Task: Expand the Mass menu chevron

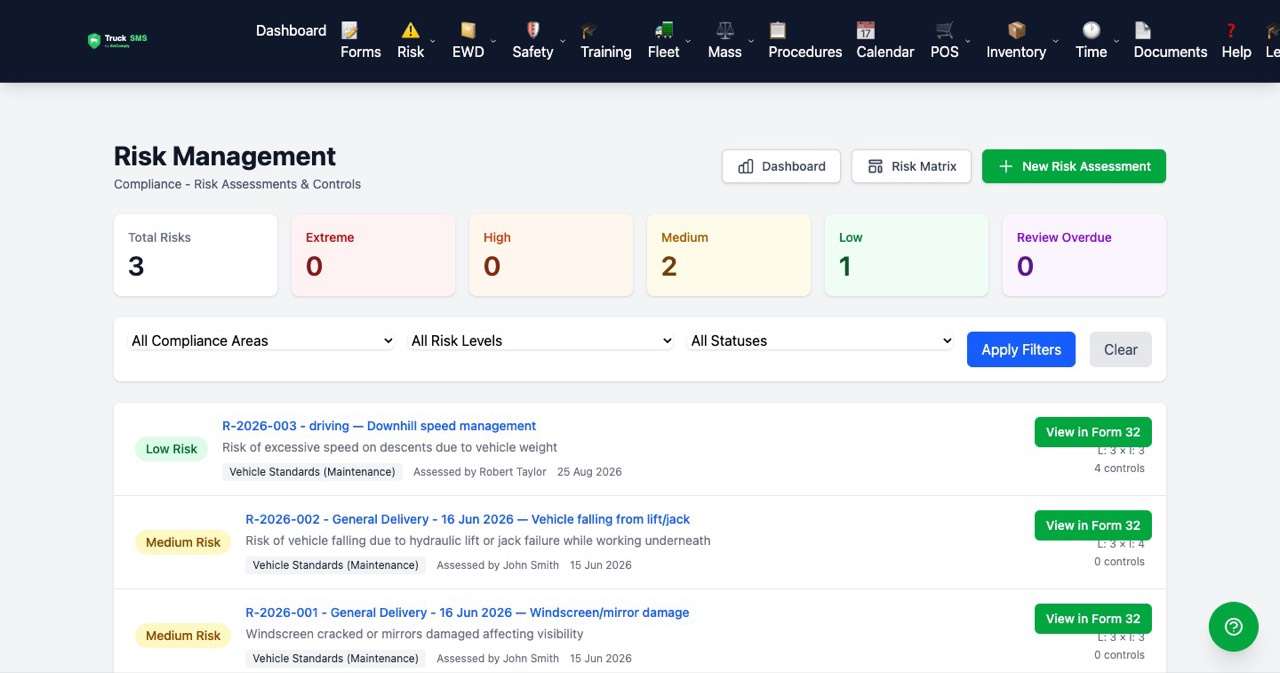Action: coord(751,41)
